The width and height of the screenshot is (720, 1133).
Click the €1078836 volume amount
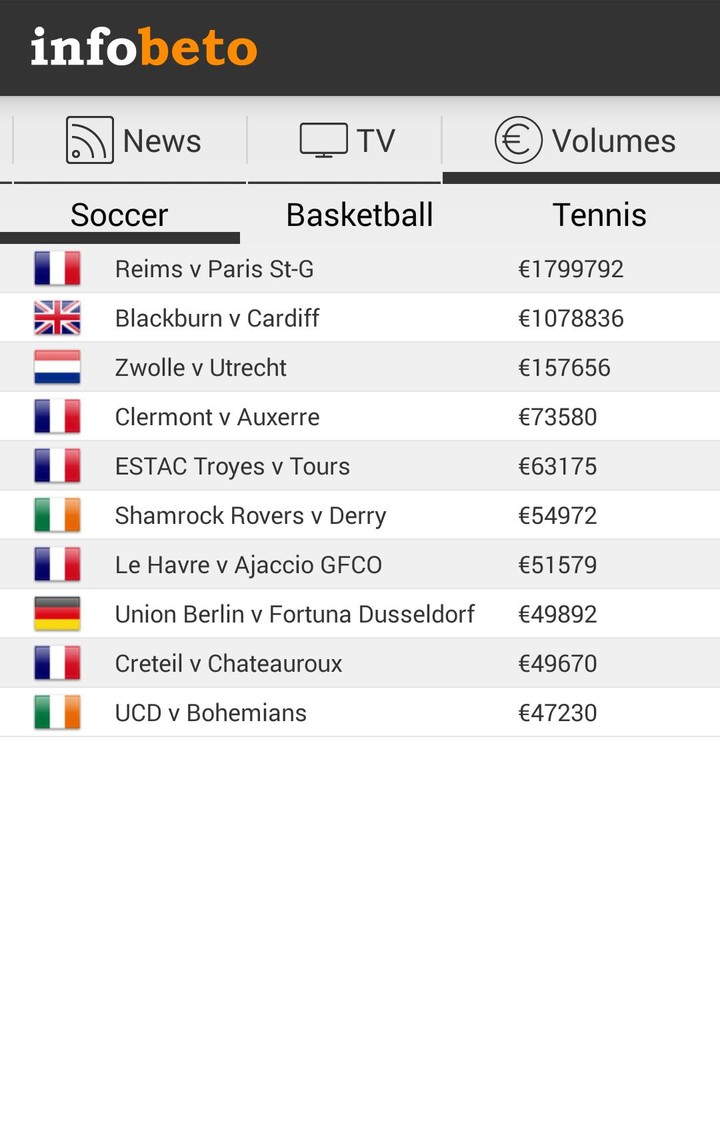(x=570, y=318)
